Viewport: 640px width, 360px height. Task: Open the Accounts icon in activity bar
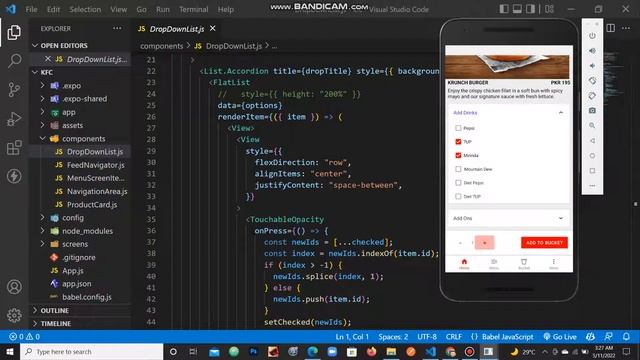pyautogui.click(x=14, y=287)
